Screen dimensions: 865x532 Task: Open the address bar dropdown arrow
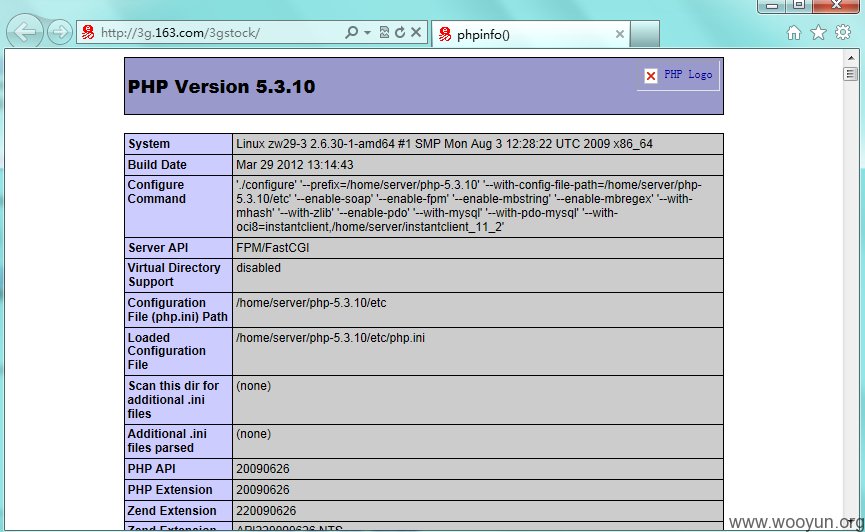tap(367, 33)
